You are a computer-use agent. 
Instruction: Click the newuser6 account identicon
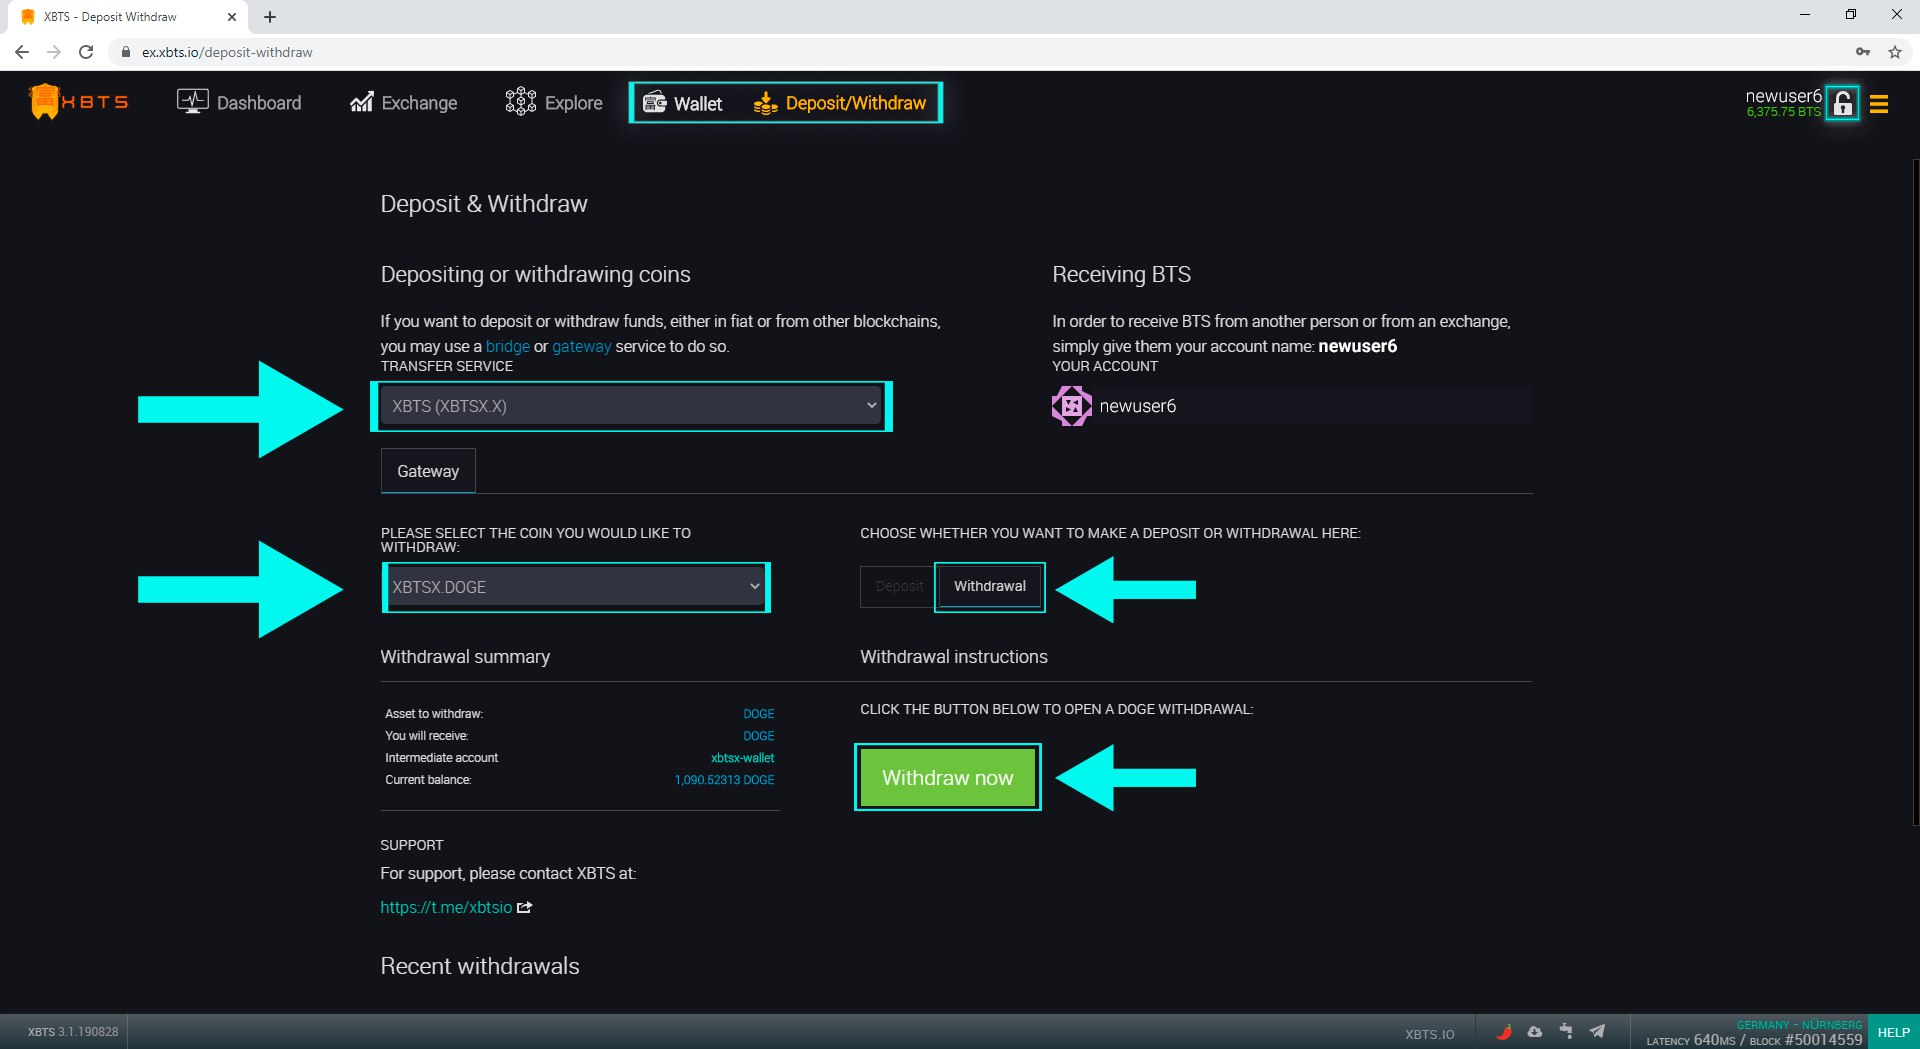pyautogui.click(x=1071, y=406)
